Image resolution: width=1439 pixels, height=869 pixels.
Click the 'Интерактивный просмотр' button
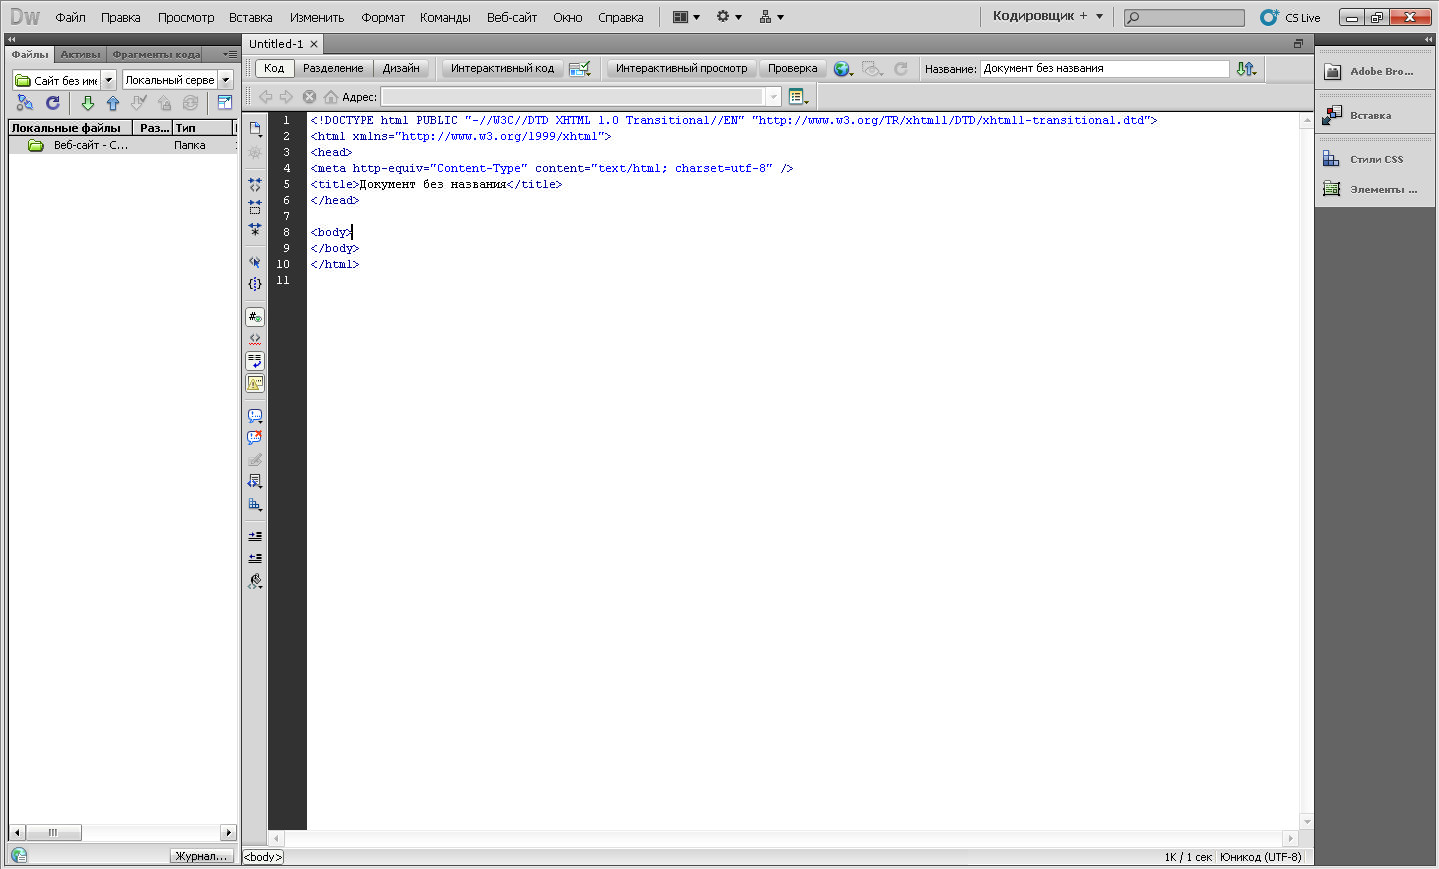[681, 68]
